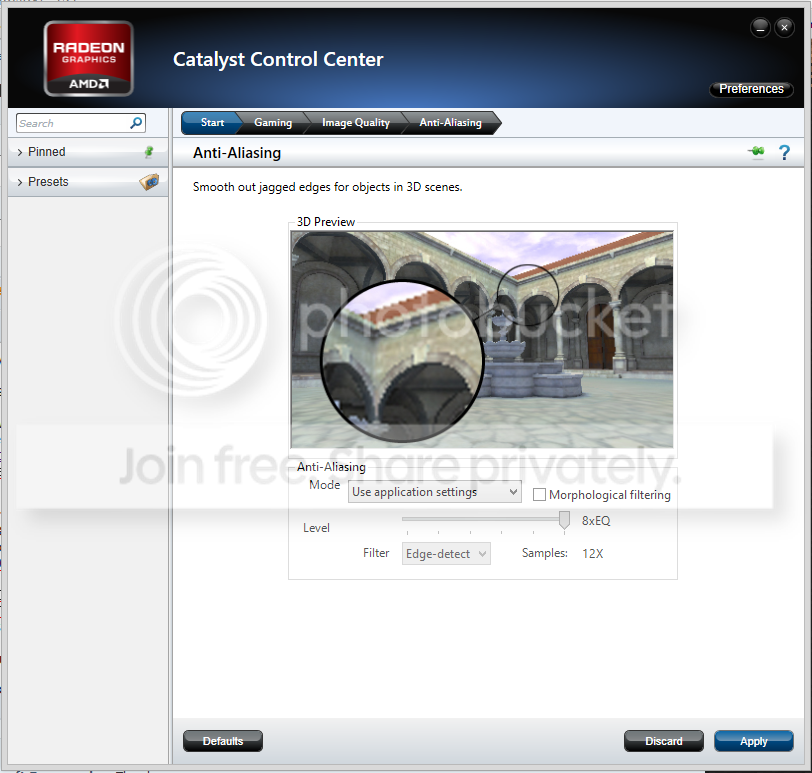Expand the Presets section chevron
This screenshot has height=773, width=812.
pyautogui.click(x=20, y=182)
